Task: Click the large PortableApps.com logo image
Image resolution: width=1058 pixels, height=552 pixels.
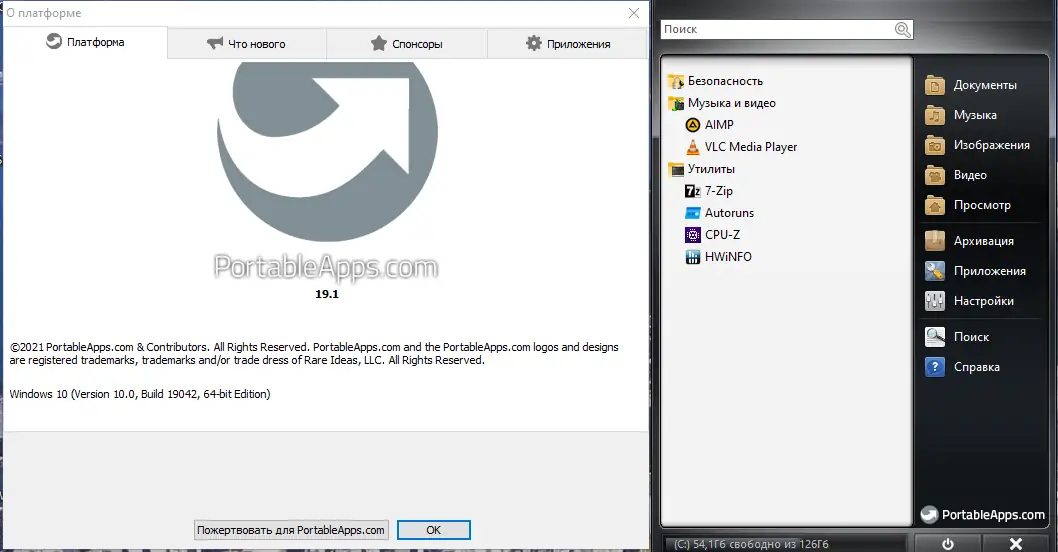Action: (x=327, y=172)
